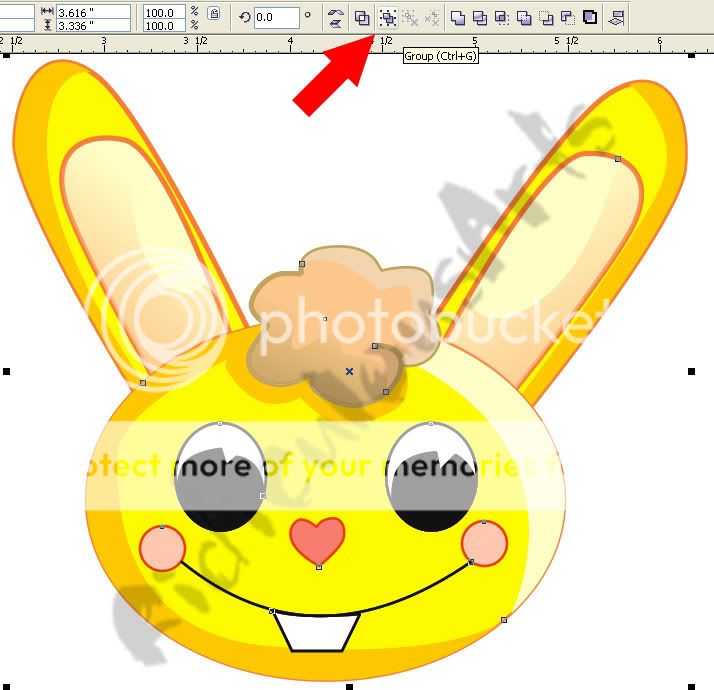Click the Simplify shaping icon
The height and width of the screenshot is (690, 714).
click(524, 17)
